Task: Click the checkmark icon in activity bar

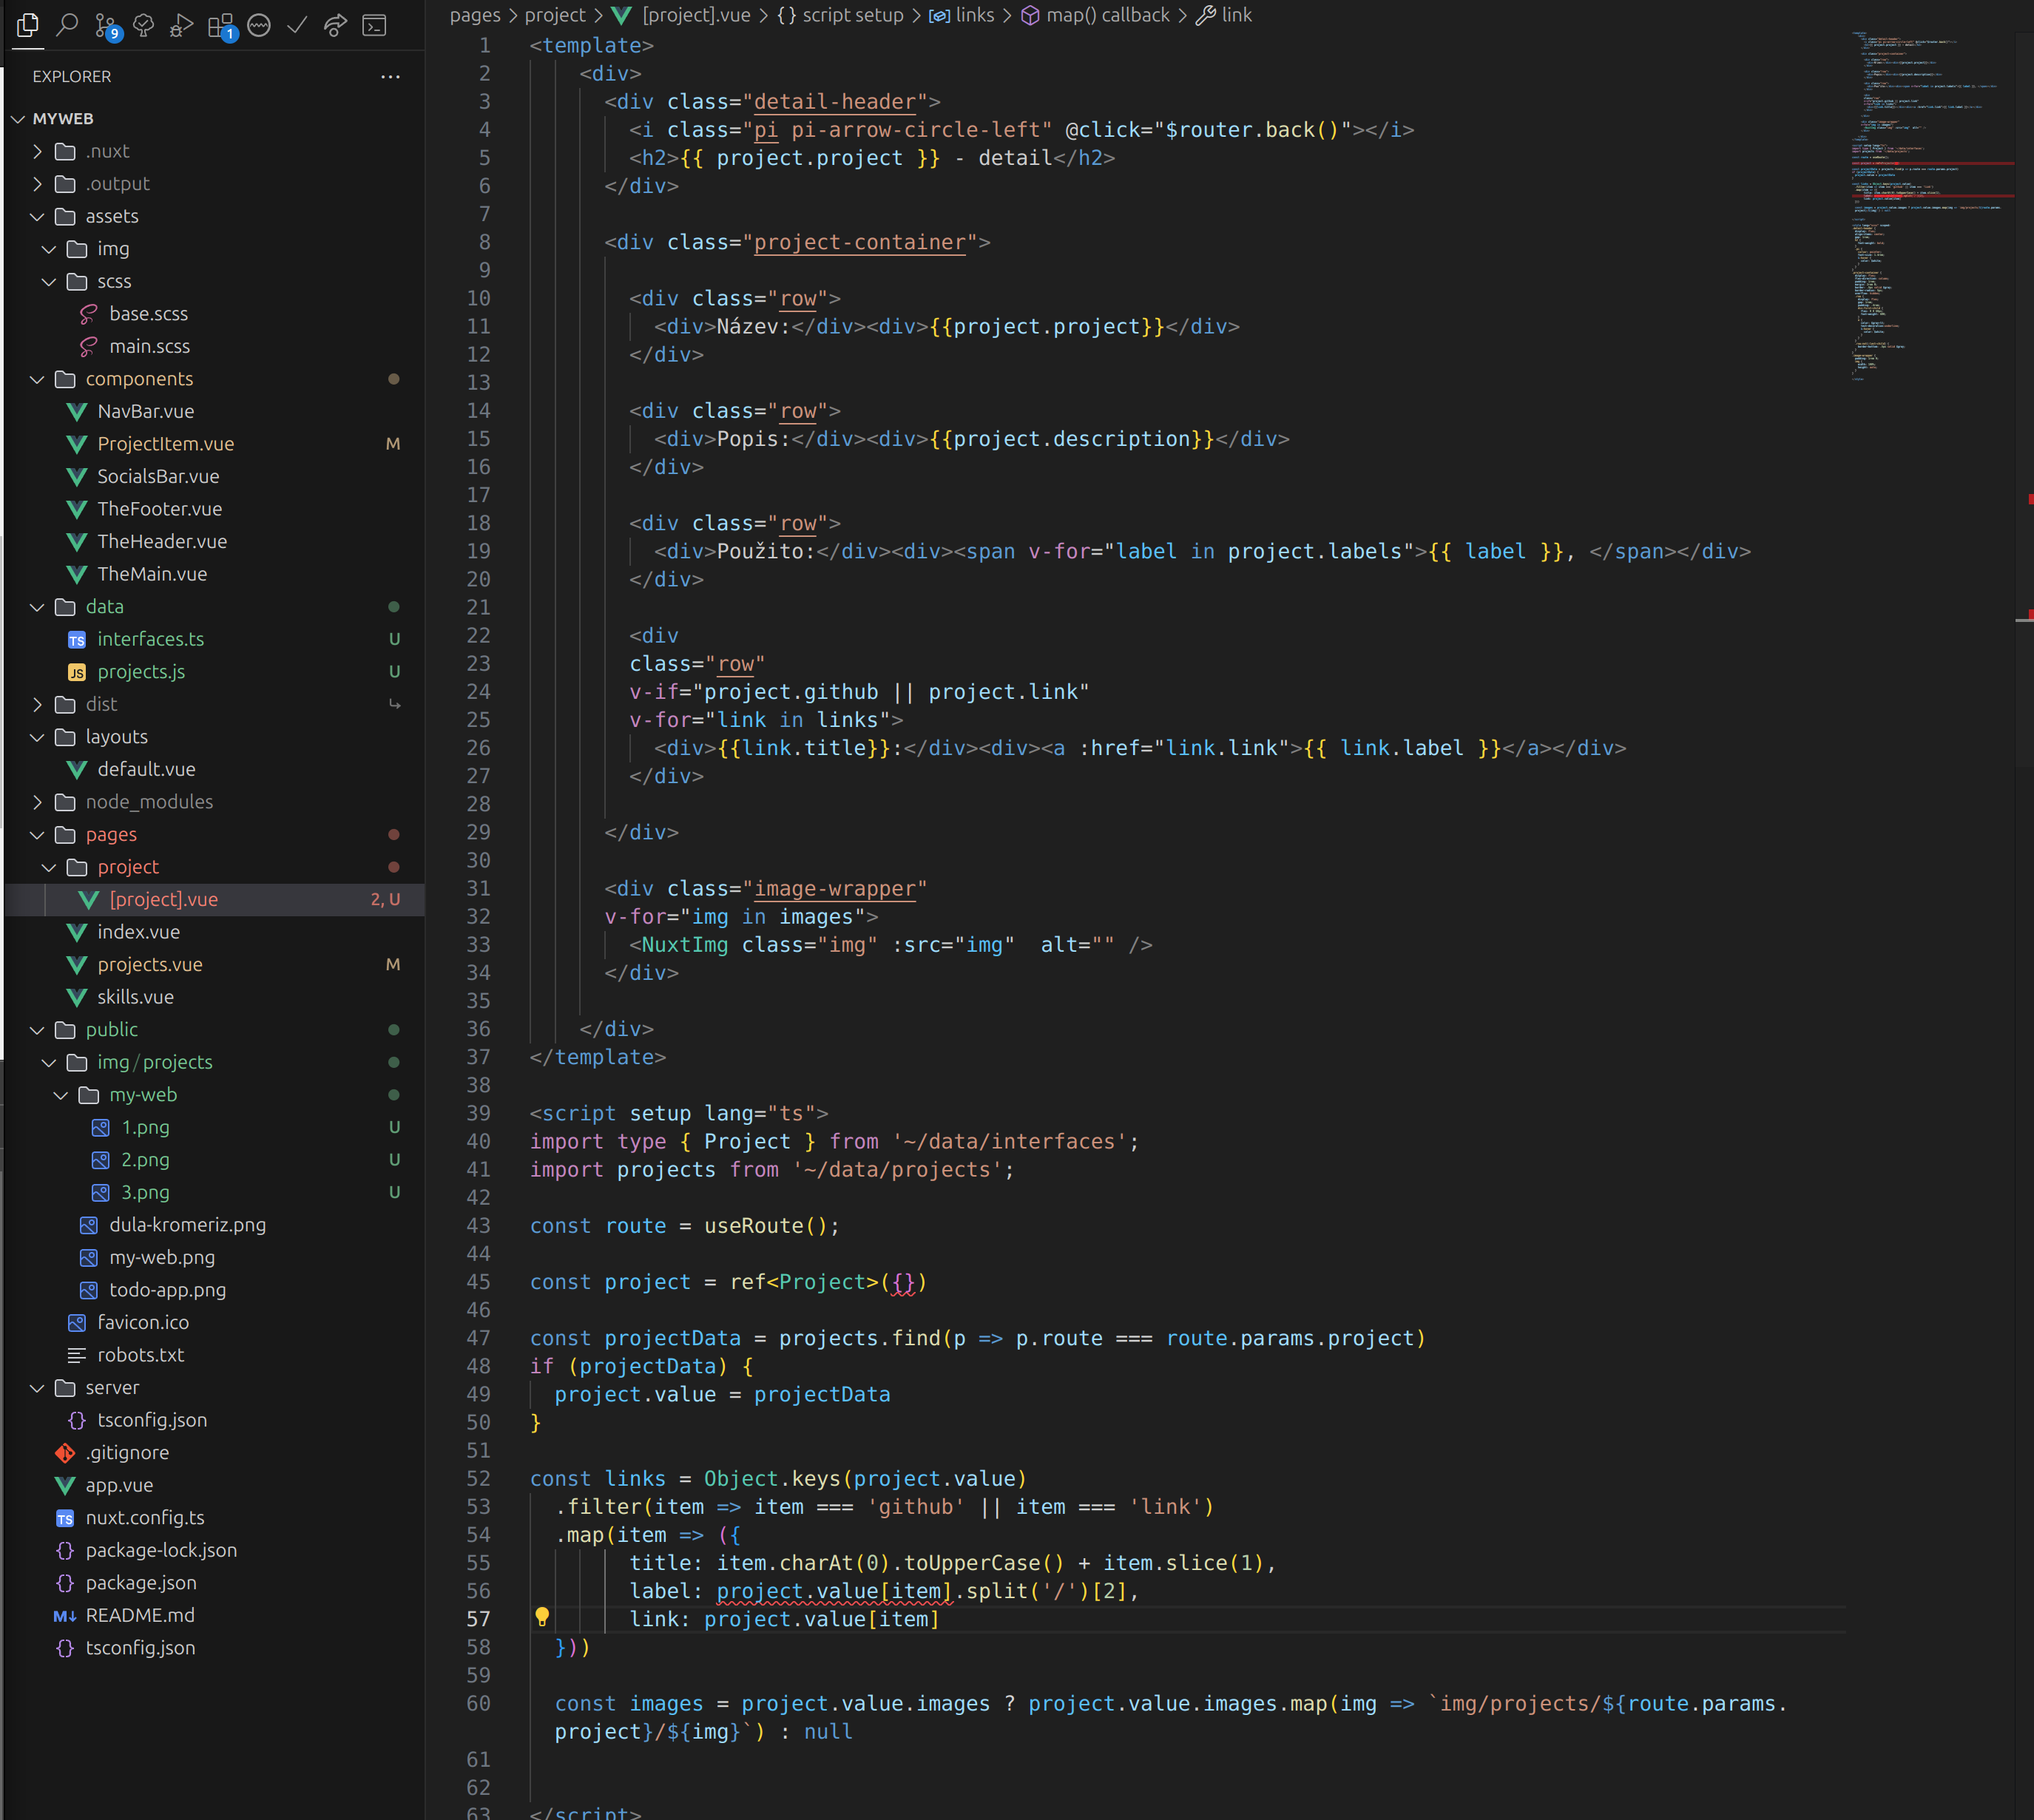Action: point(297,25)
